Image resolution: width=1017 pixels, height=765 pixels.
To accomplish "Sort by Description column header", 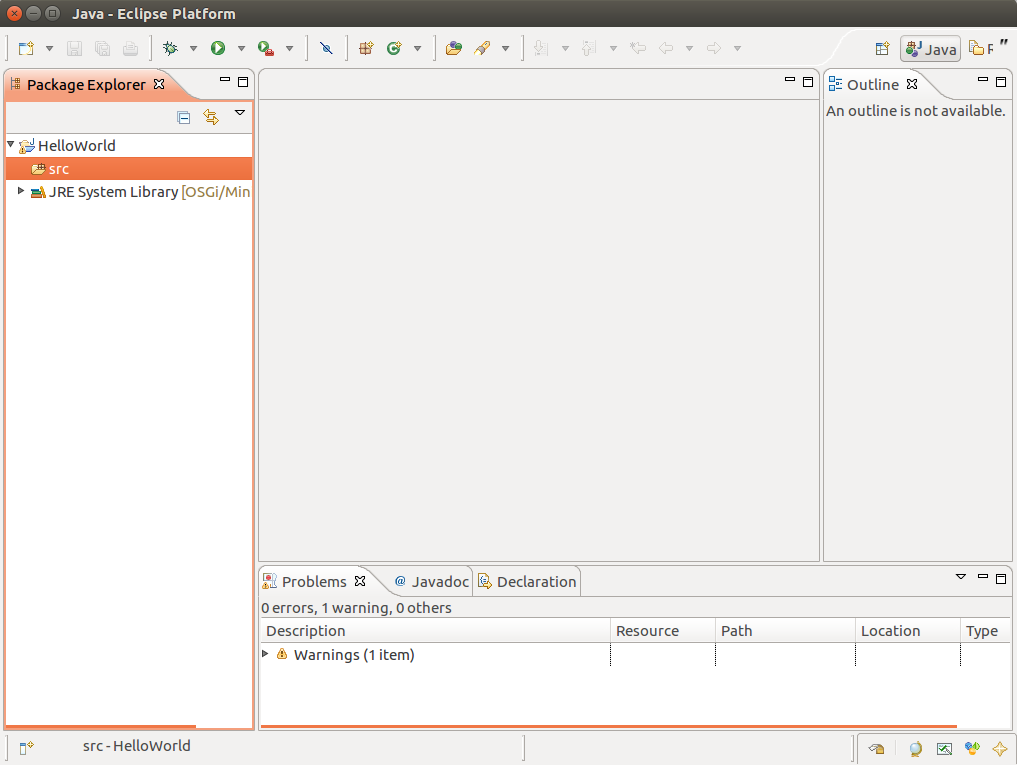I will click(x=435, y=631).
